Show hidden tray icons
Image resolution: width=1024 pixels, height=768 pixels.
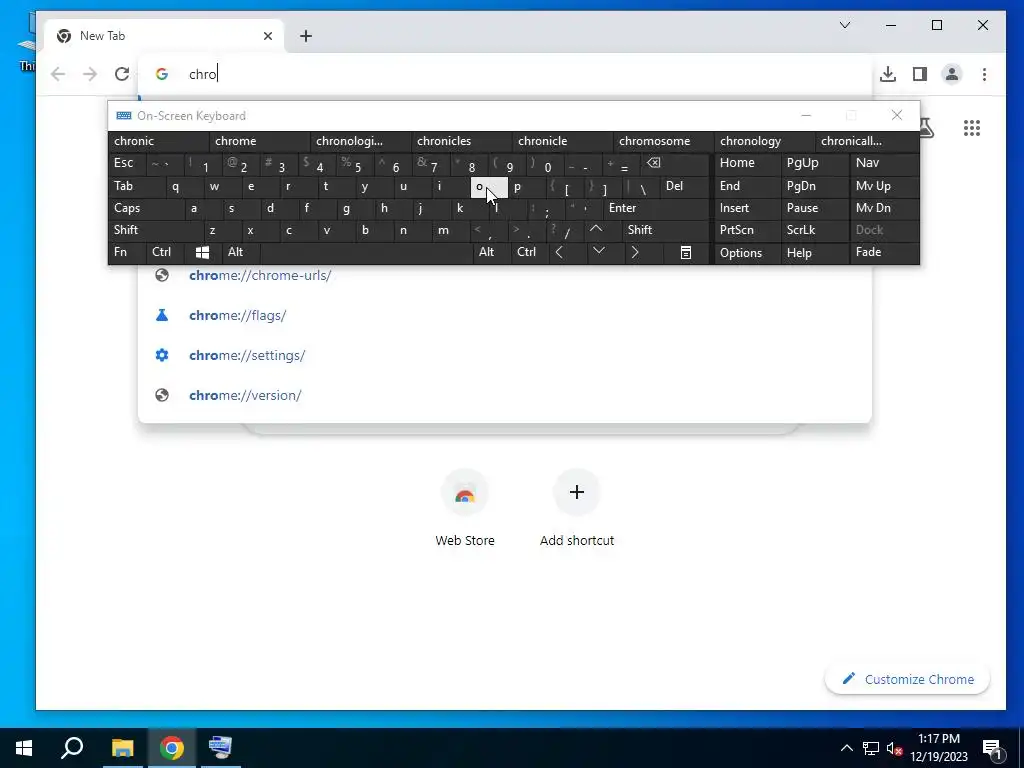pyautogui.click(x=846, y=748)
